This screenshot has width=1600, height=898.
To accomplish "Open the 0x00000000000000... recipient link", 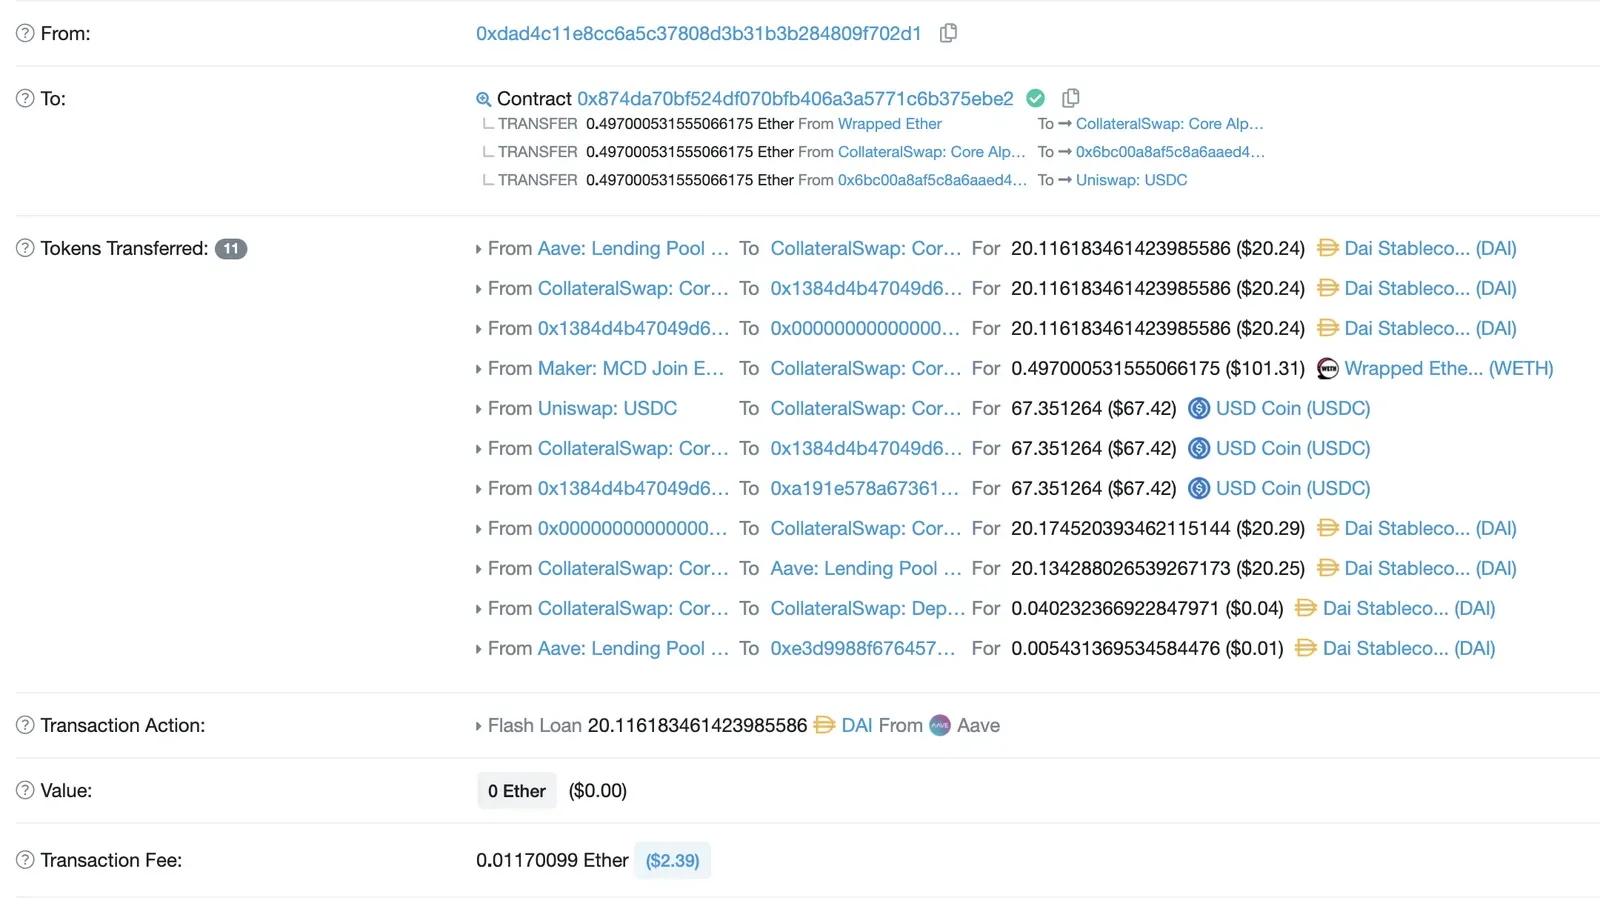I will point(865,328).
